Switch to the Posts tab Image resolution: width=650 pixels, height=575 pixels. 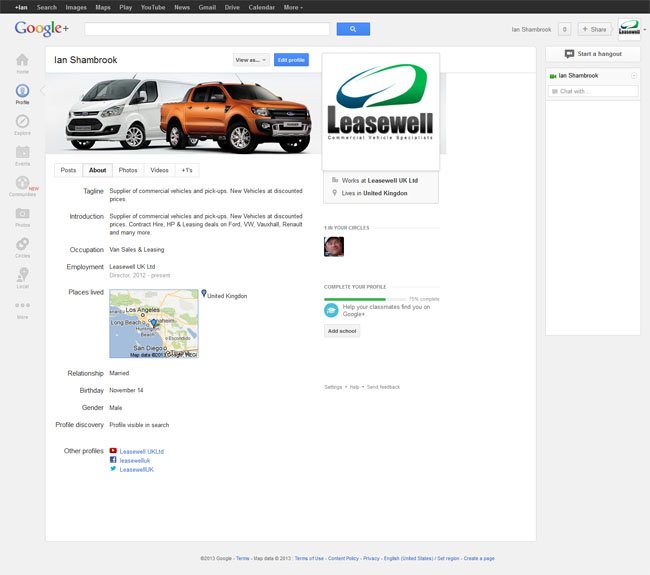pyautogui.click(x=68, y=170)
